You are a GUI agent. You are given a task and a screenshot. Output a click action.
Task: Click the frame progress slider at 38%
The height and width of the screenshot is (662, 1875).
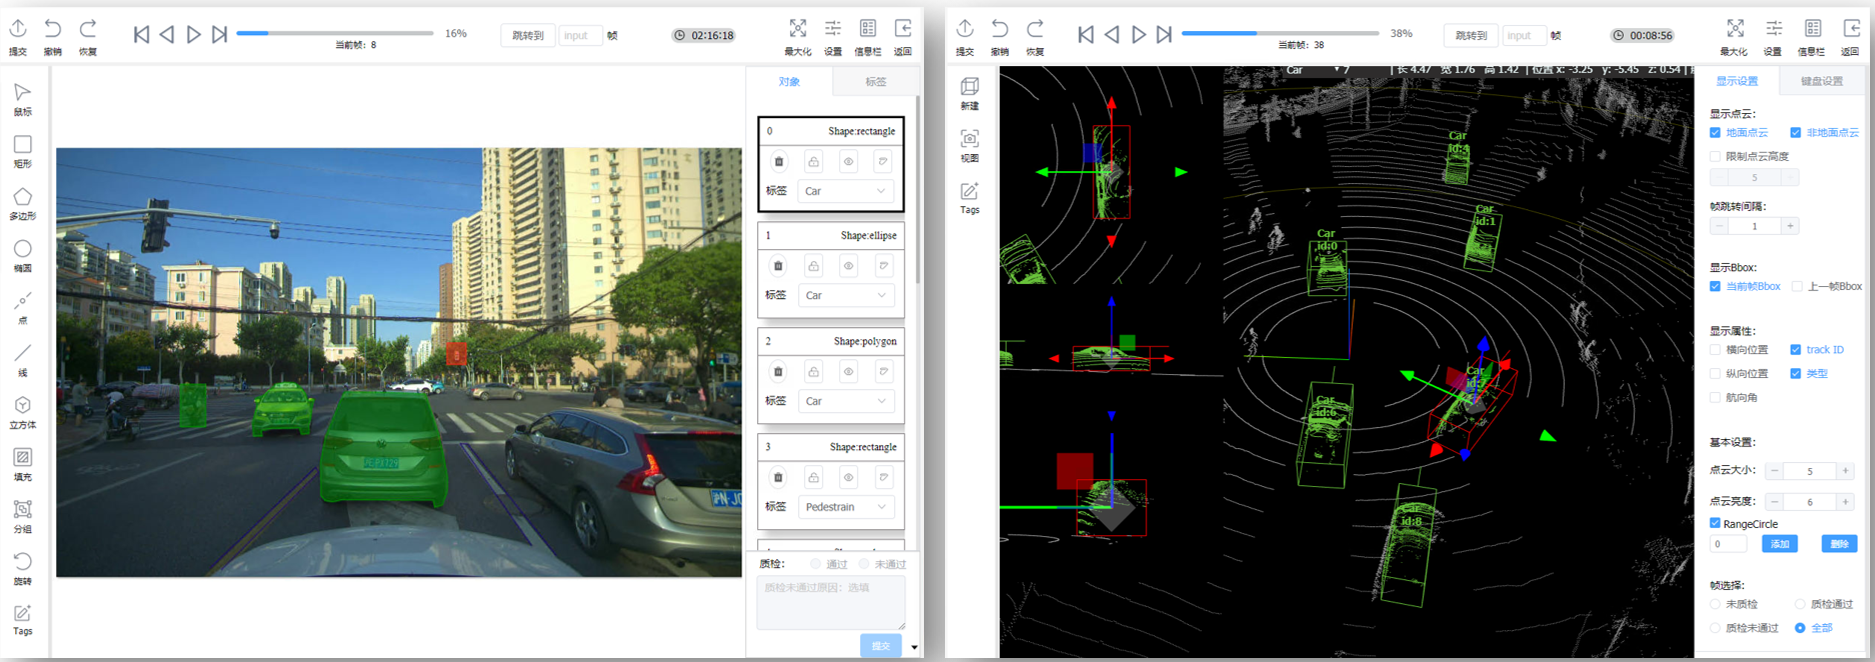tap(1256, 33)
